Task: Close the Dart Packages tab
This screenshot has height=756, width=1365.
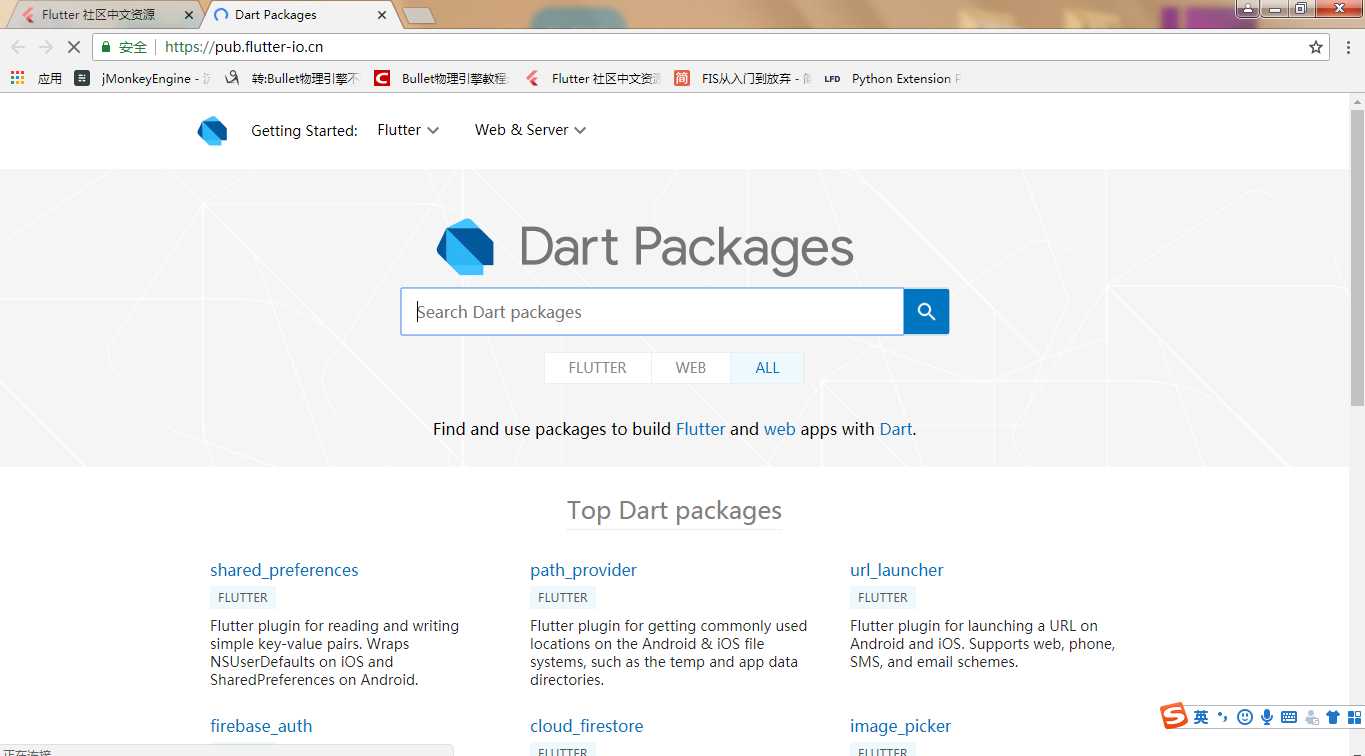Action: coord(382,15)
